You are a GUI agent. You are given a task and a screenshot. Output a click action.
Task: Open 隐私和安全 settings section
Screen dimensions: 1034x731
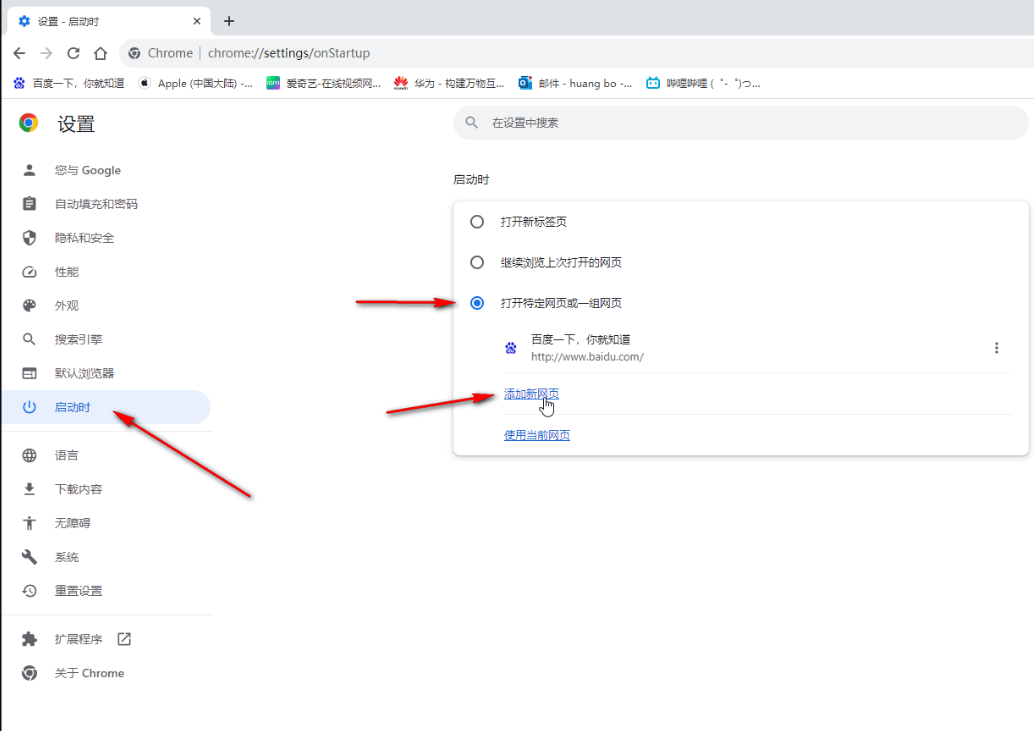coord(106,238)
